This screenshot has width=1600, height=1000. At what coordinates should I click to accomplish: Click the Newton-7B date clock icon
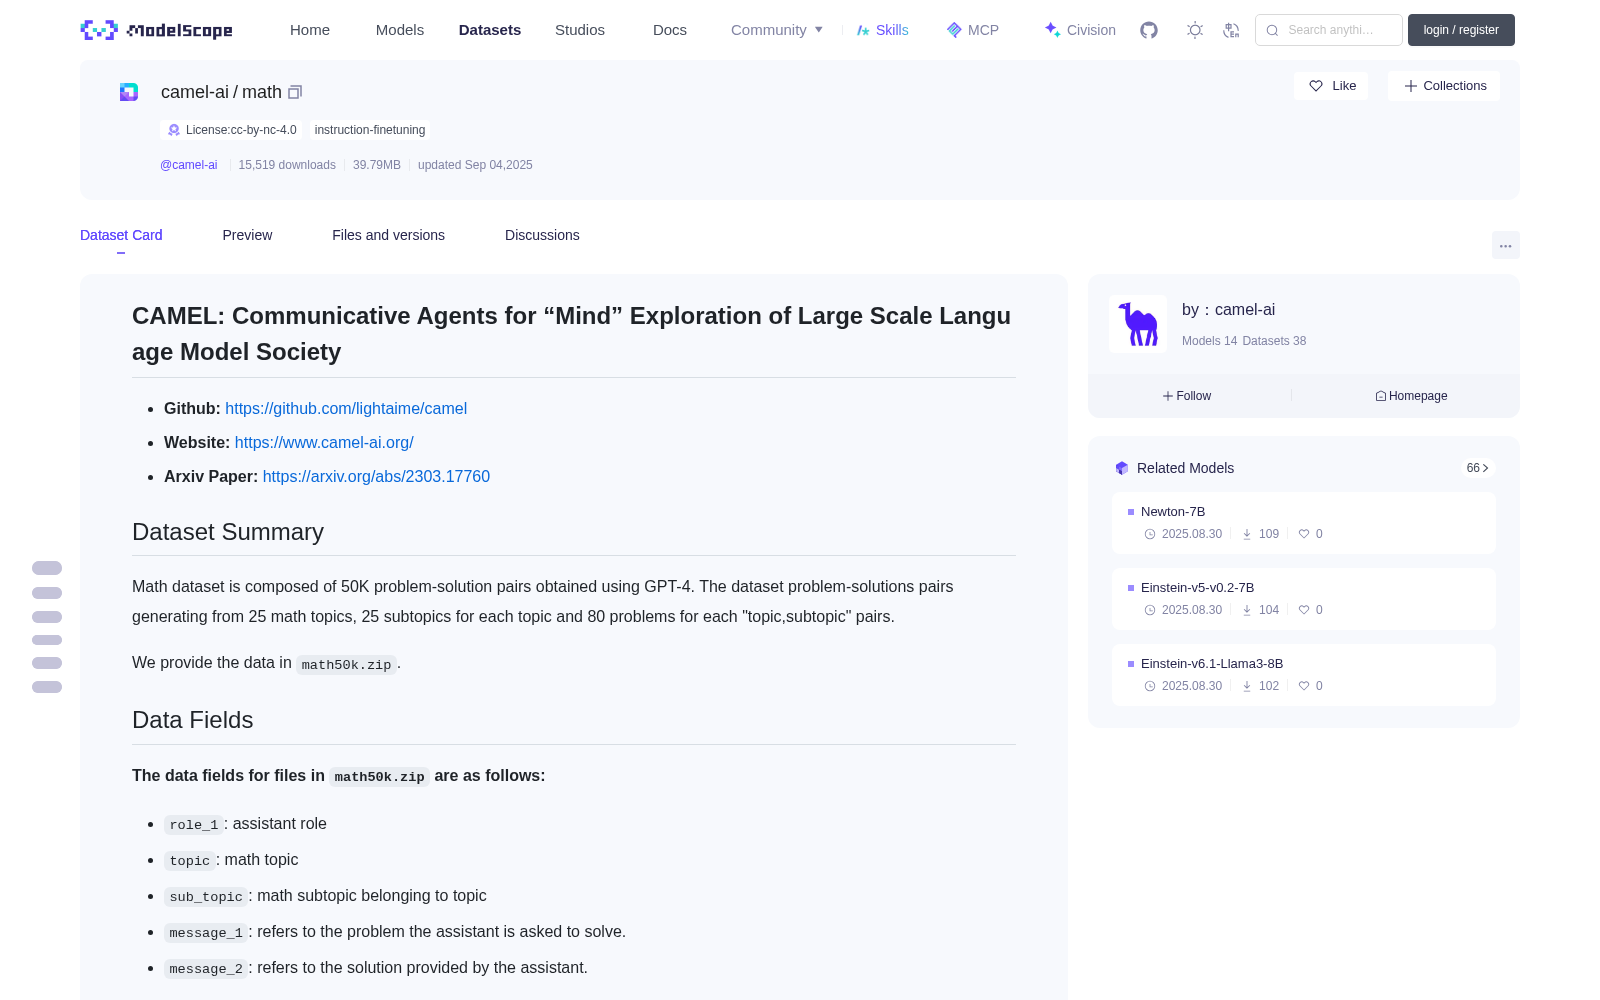tap(1150, 534)
